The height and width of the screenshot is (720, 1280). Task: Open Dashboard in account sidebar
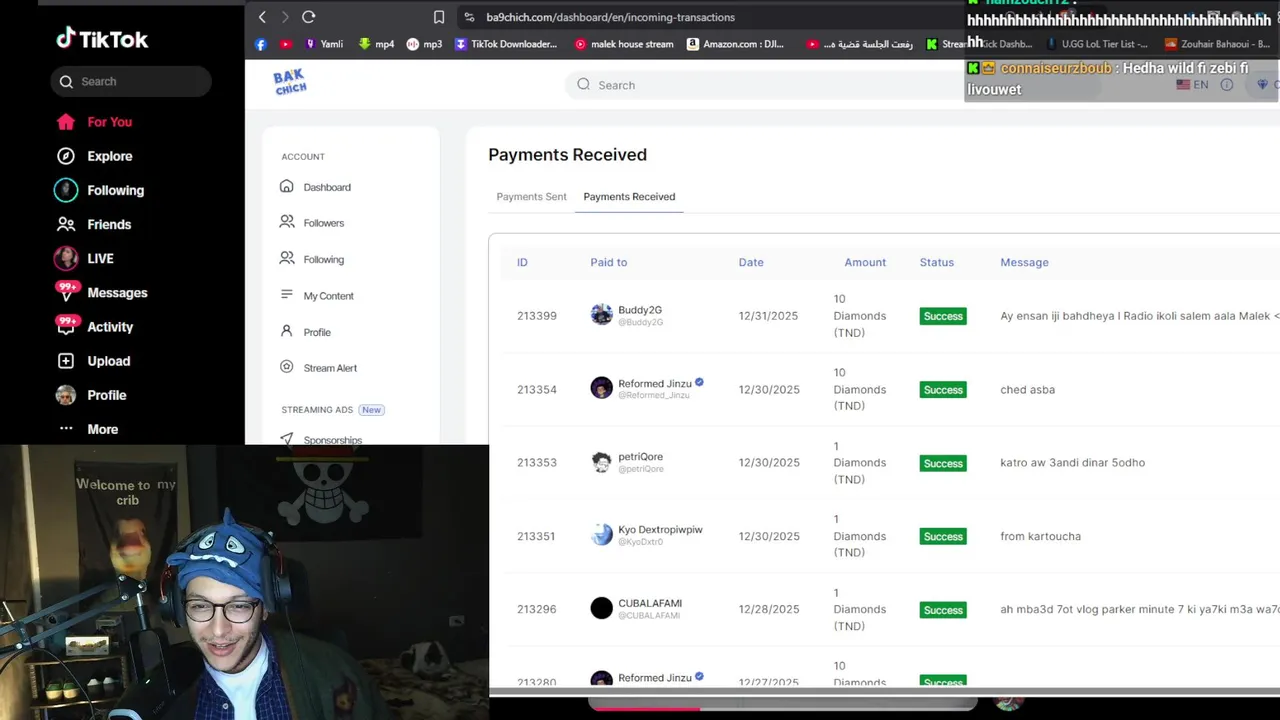point(315,187)
